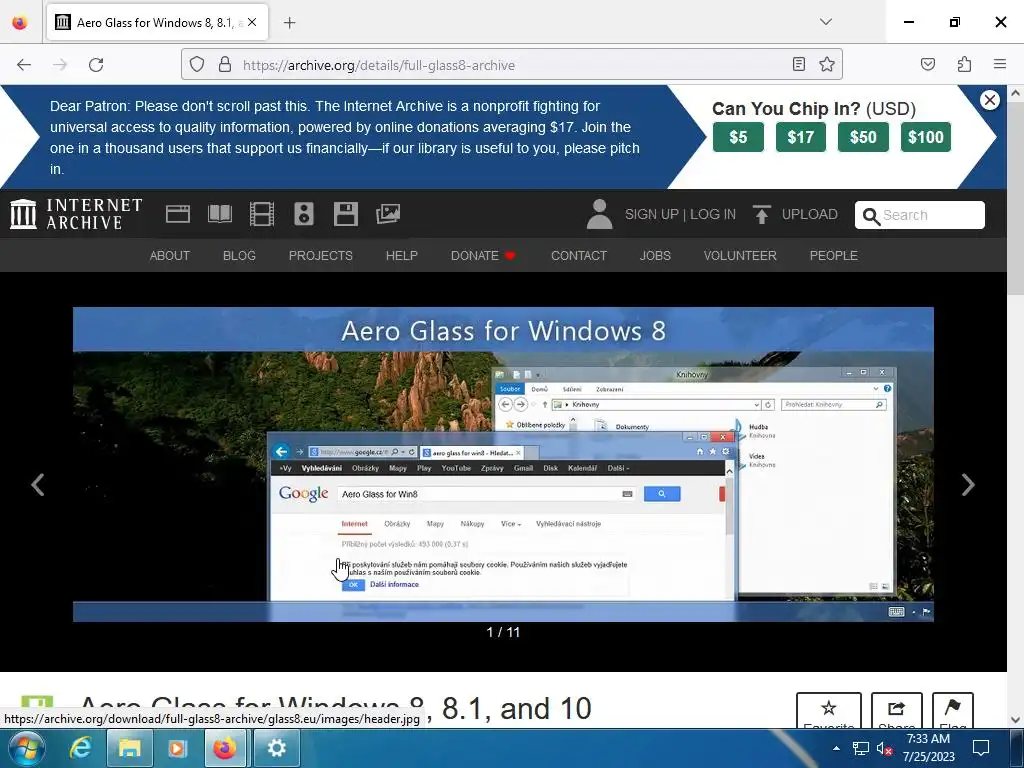Open the Texts book icon

point(220,214)
